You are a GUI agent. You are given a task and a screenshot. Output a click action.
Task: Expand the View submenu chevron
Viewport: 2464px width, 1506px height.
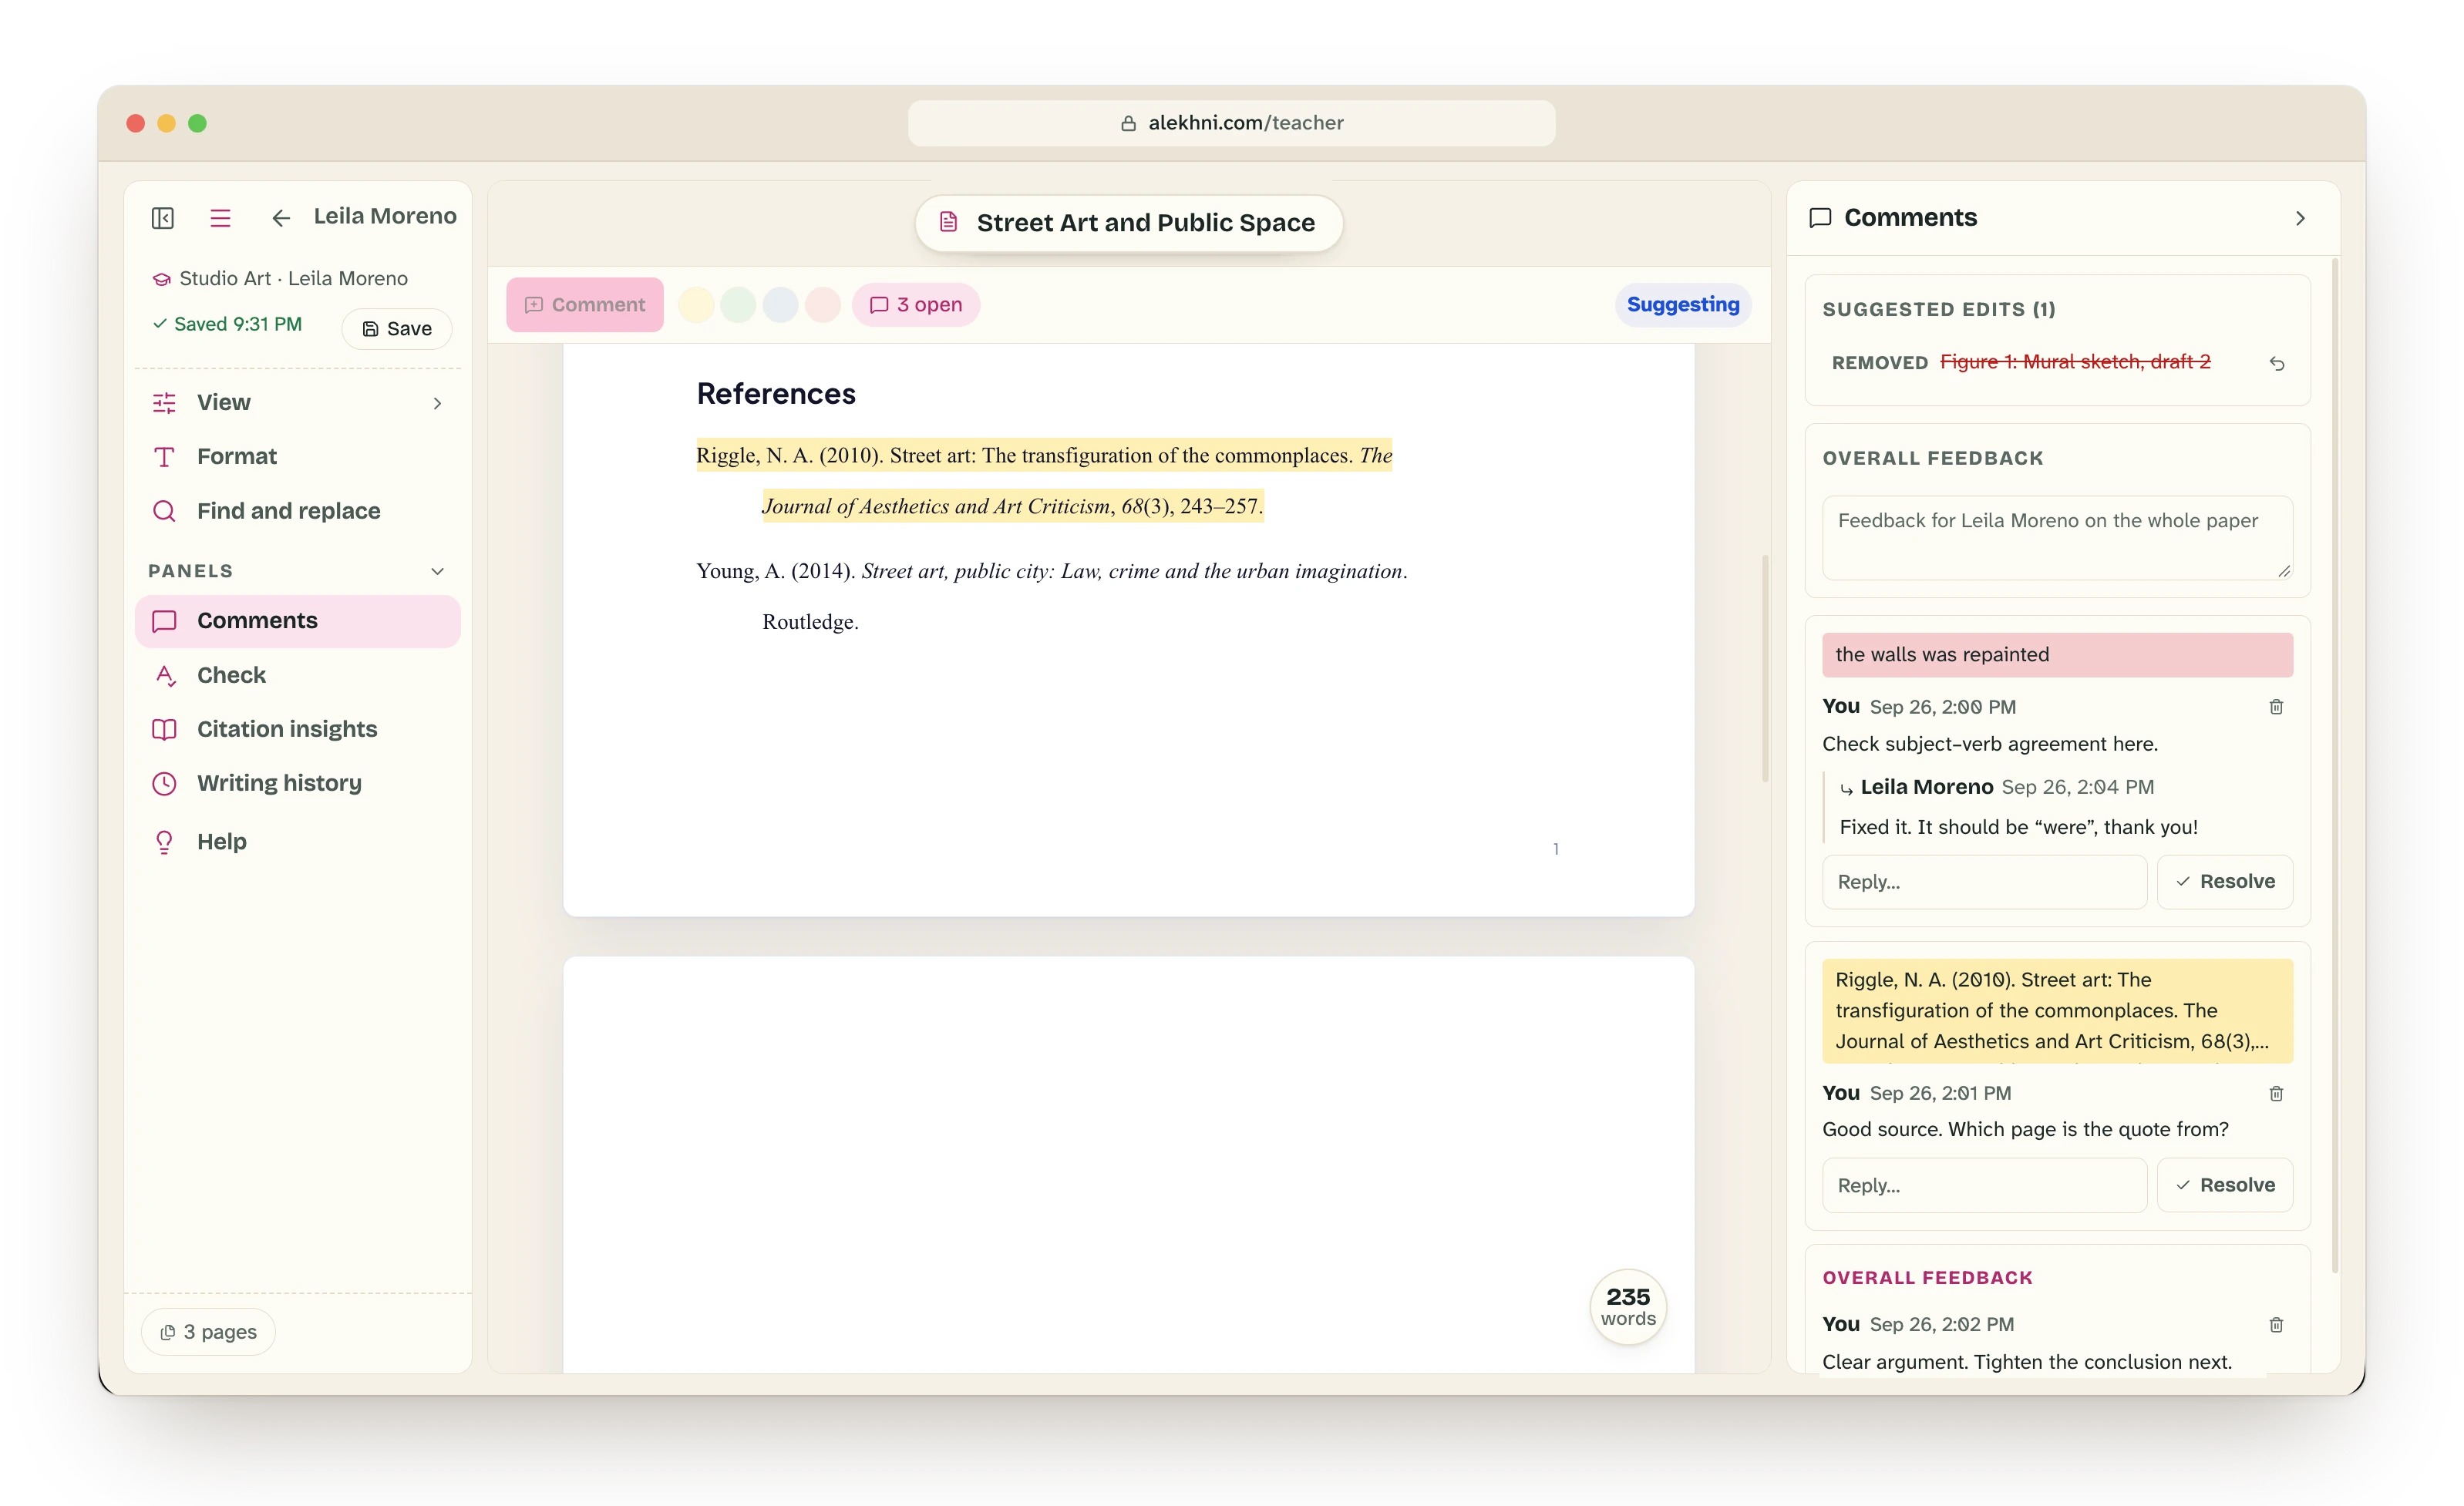[437, 403]
